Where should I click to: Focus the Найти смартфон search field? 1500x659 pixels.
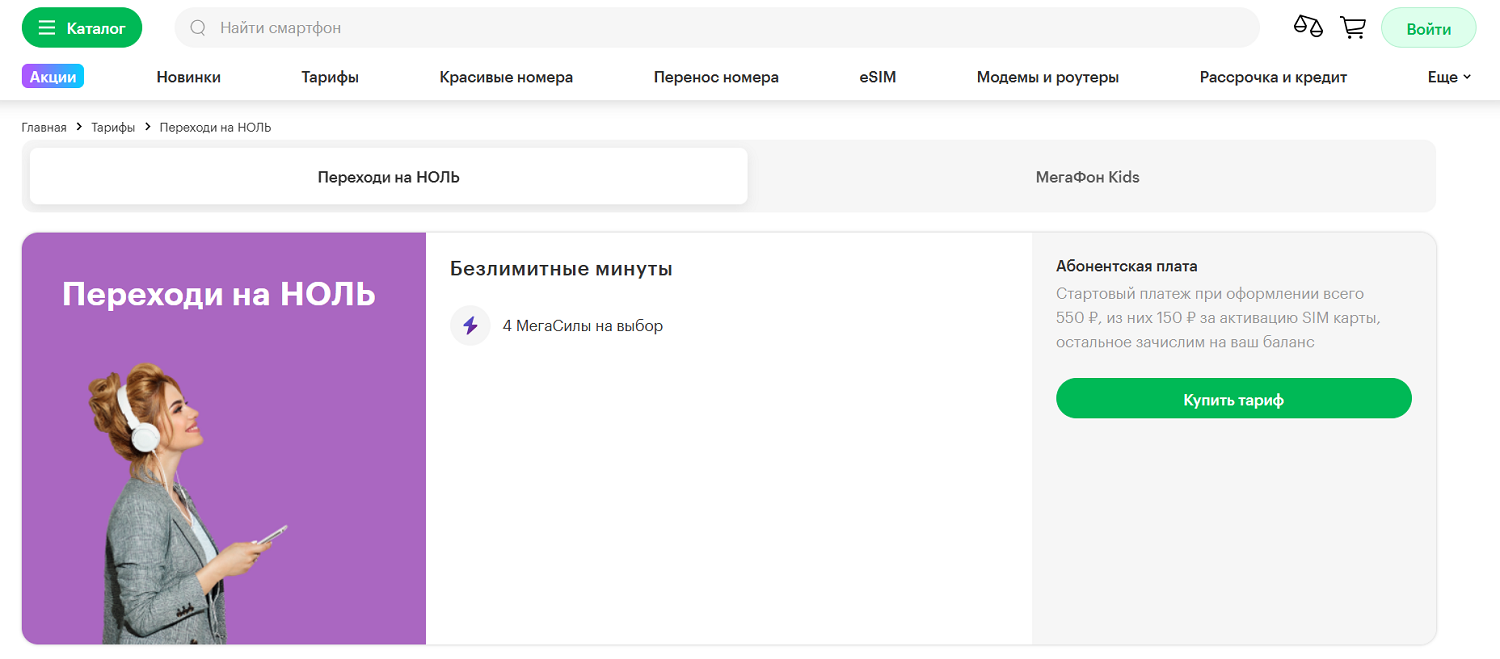[x=716, y=28]
